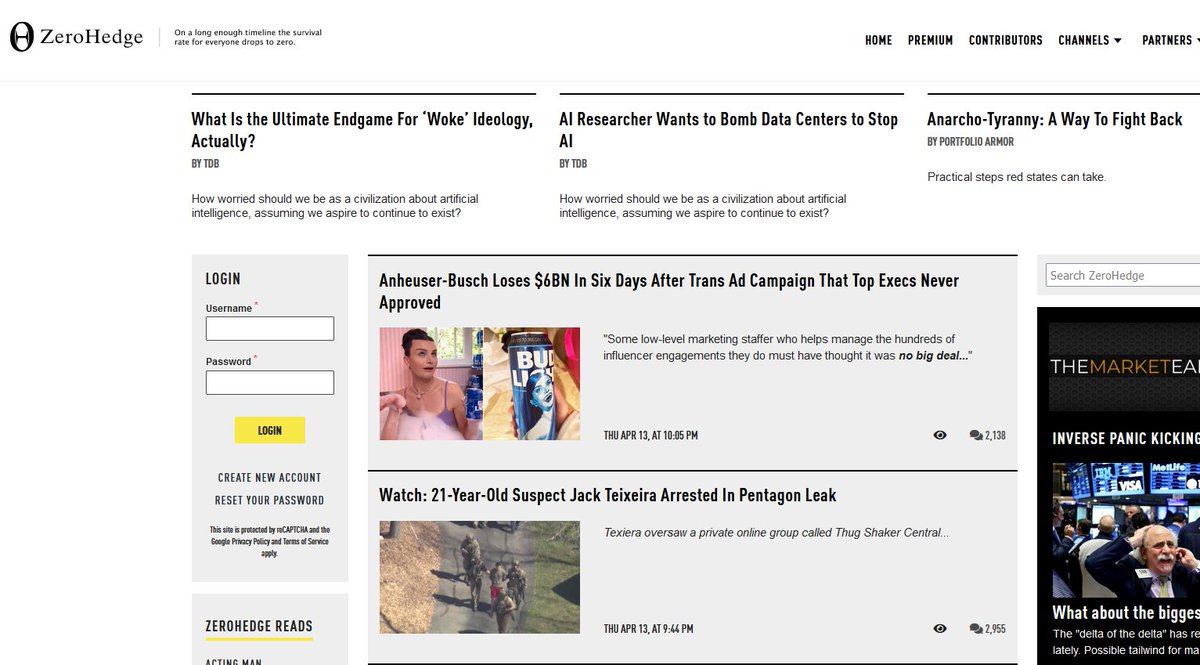Click the 'no big deal' article excerpt

click(788, 347)
